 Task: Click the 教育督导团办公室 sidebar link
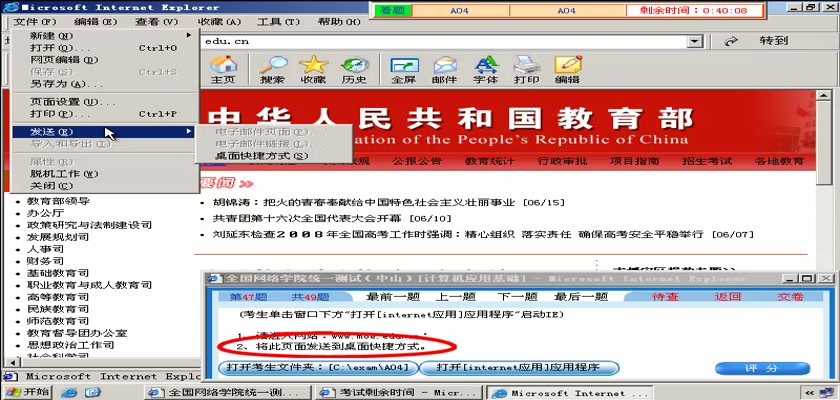77,333
